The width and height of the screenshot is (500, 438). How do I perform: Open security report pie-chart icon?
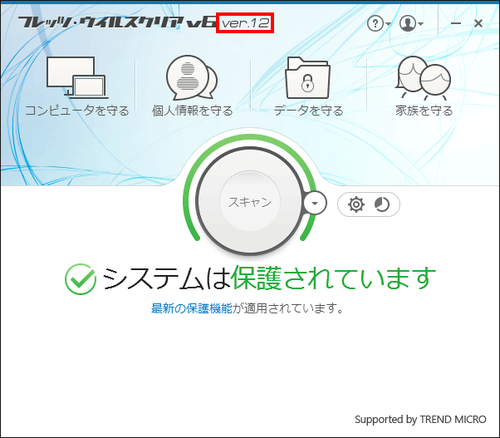[382, 204]
